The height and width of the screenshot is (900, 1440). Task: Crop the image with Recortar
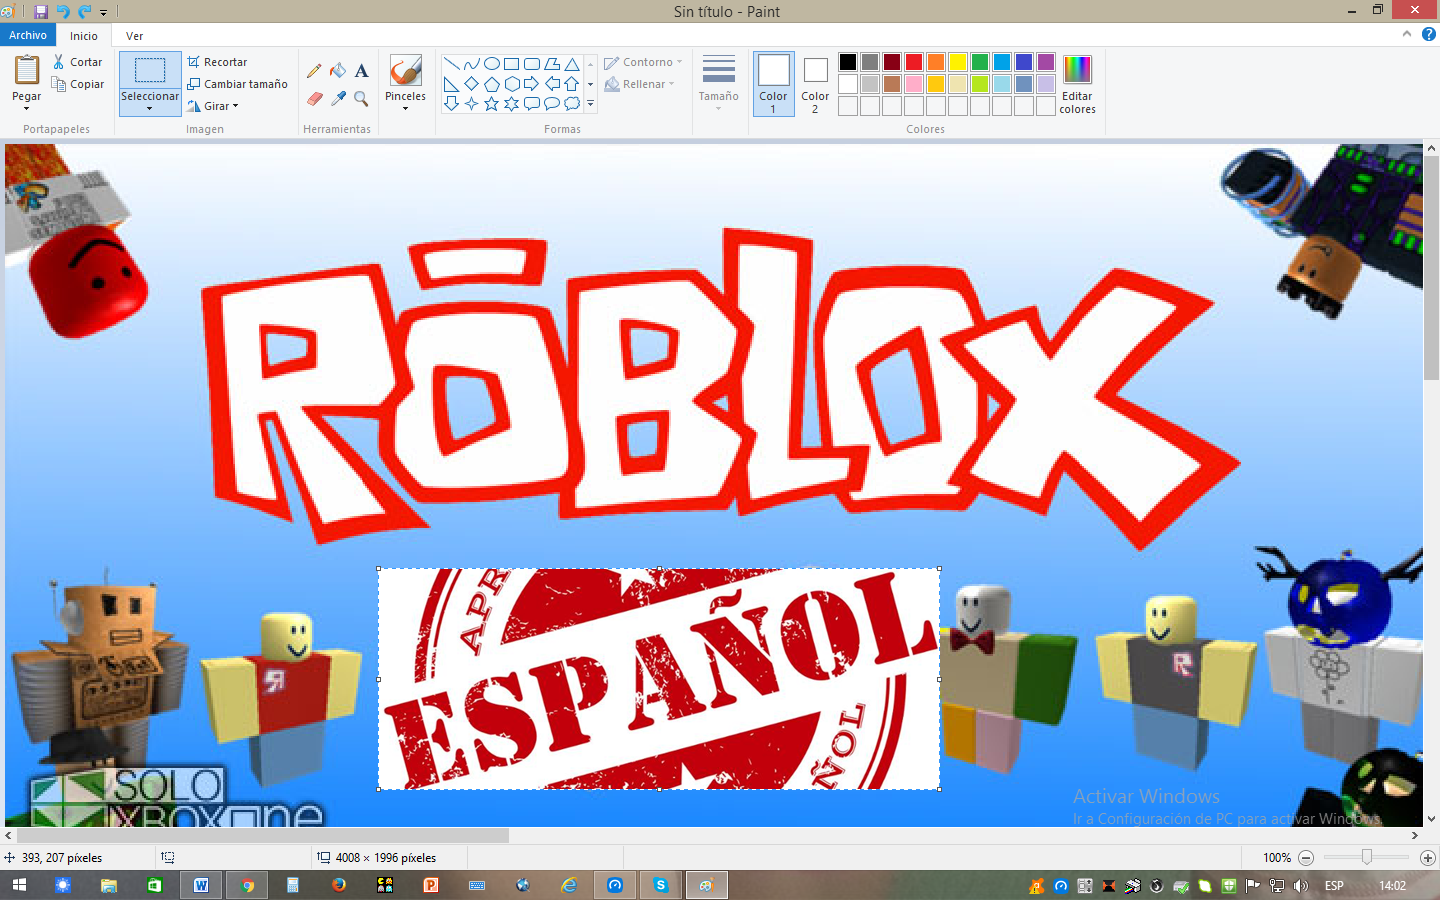tap(217, 62)
